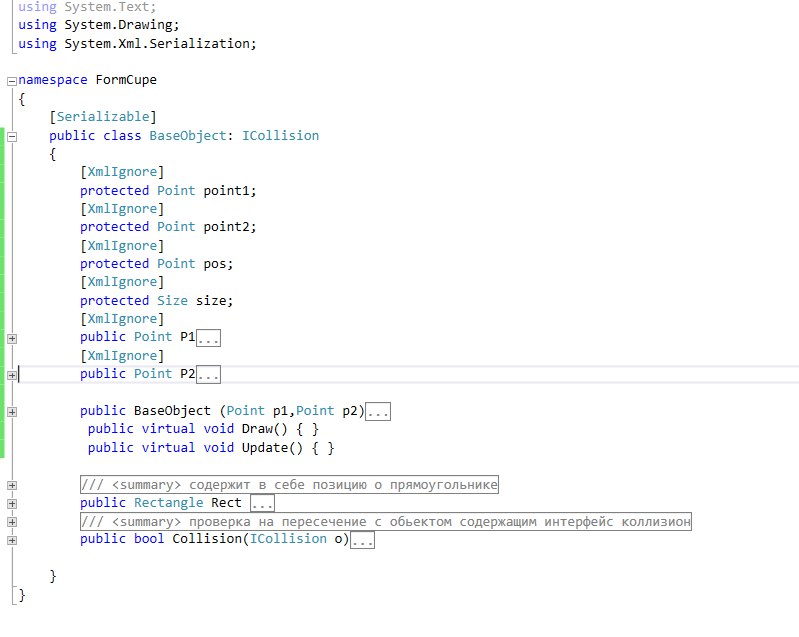Click the 'FormCupe' namespace name
Viewport: 799px width, 637px height.
pyautogui.click(x=126, y=80)
